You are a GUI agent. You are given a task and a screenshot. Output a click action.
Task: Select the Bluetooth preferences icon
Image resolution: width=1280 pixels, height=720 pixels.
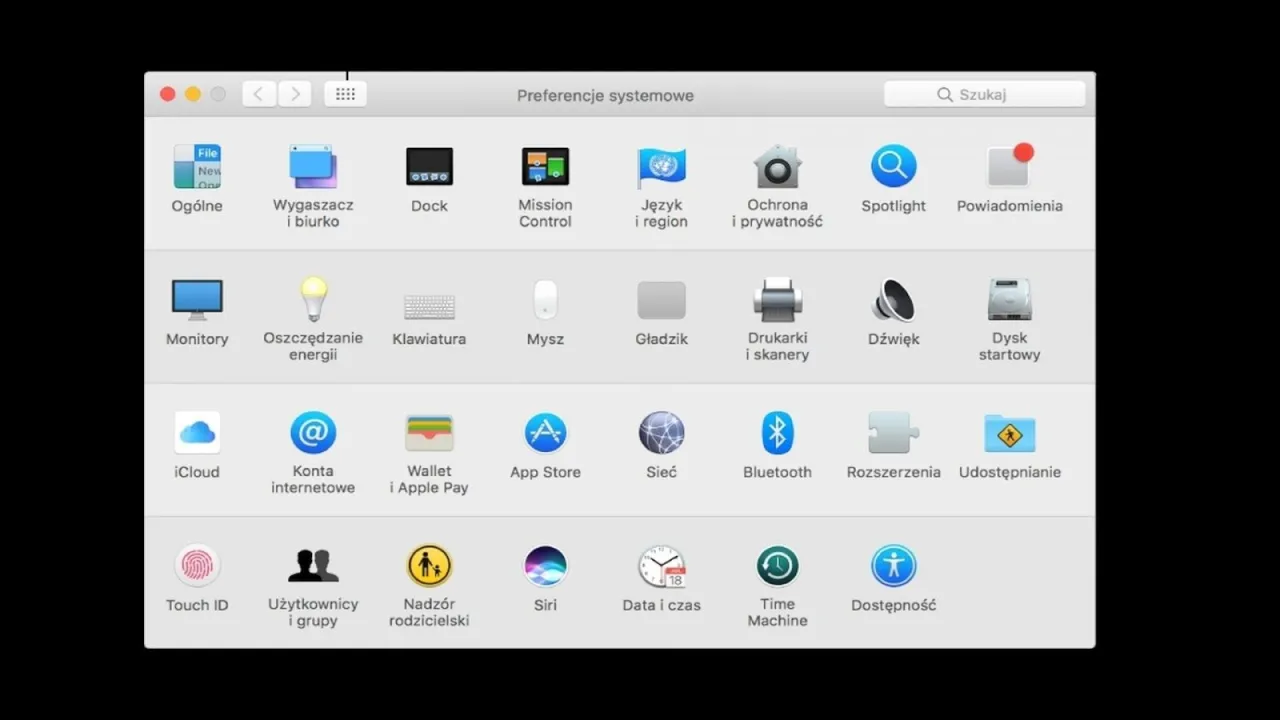pos(777,432)
